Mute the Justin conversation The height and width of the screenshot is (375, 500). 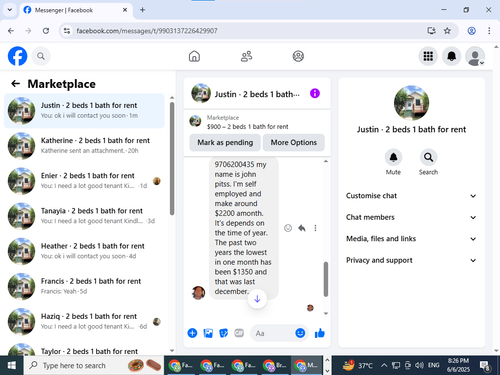[393, 157]
